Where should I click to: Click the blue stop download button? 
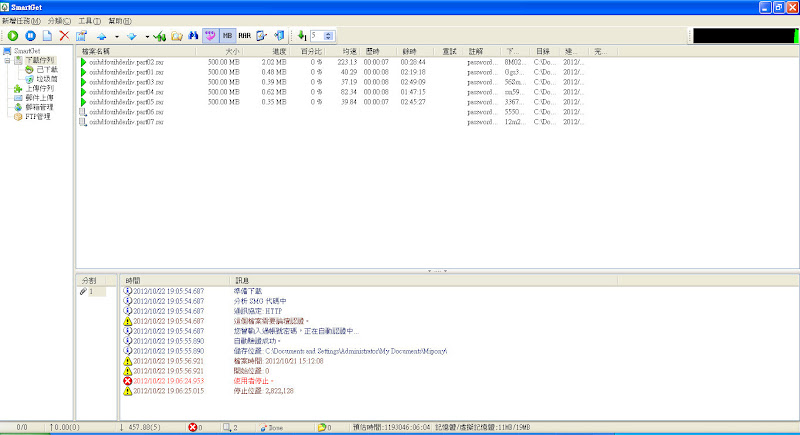tap(29, 35)
